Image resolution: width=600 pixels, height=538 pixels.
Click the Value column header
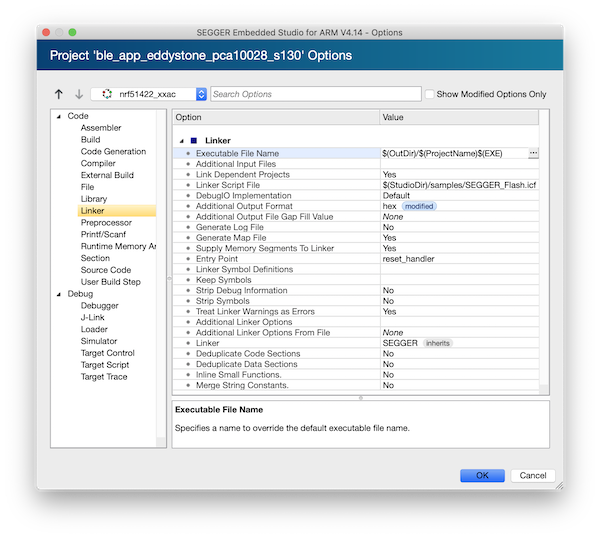point(459,117)
